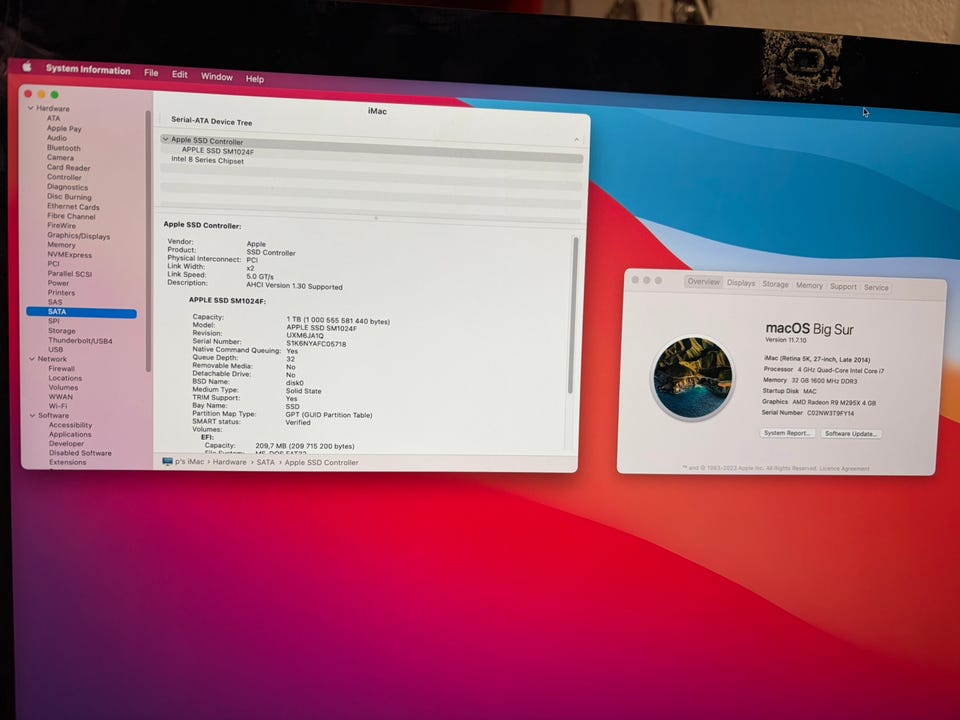Select Accessibility under Software
This screenshot has width=960, height=720.
[70, 425]
